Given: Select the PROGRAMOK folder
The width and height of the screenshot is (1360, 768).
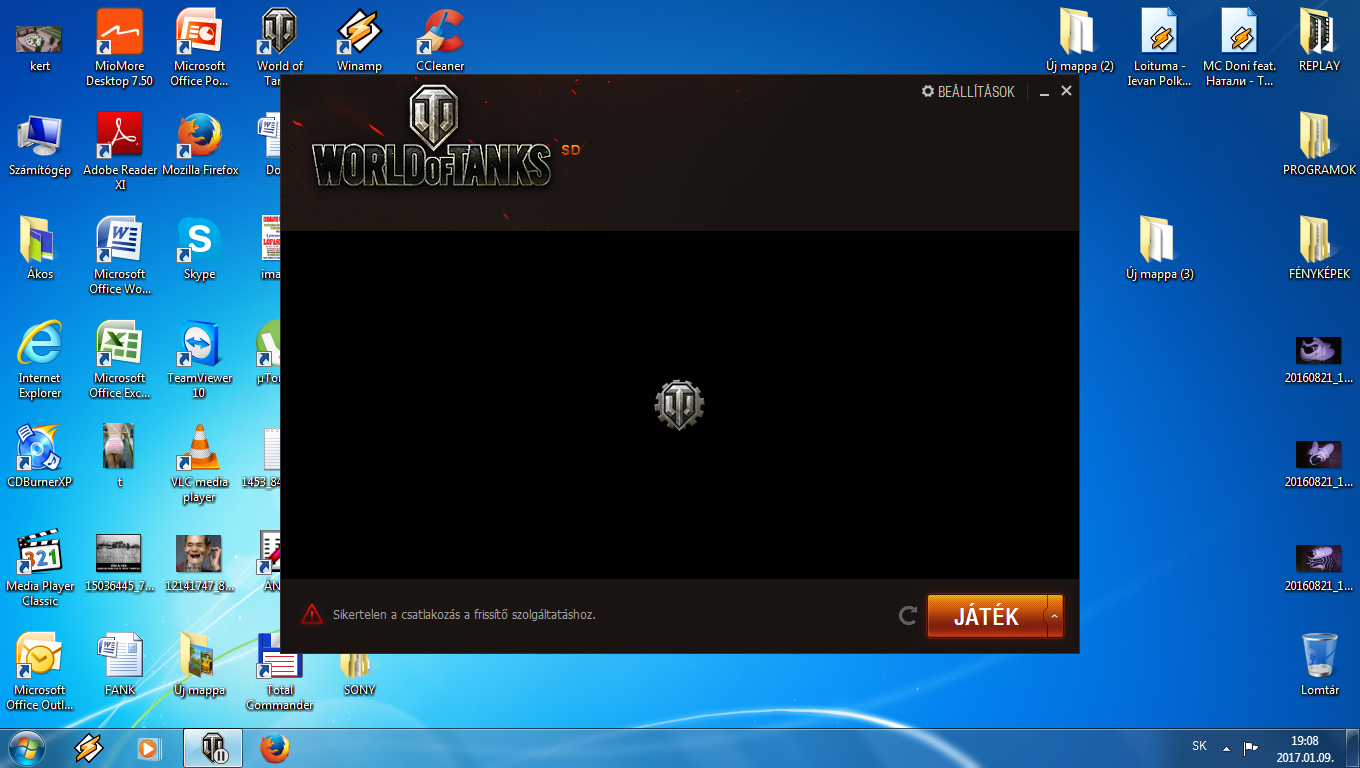Looking at the screenshot, I should coord(1319,146).
